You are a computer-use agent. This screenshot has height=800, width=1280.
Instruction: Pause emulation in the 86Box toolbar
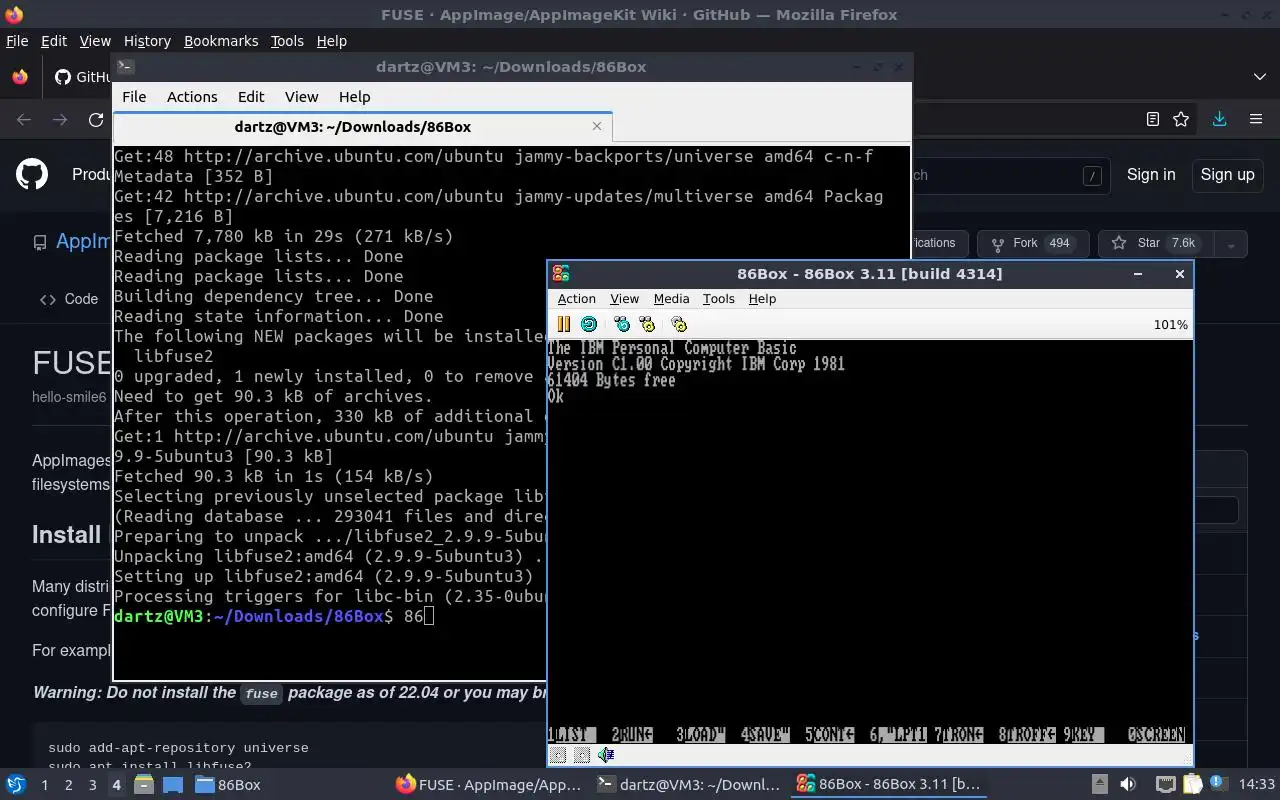tap(563, 324)
